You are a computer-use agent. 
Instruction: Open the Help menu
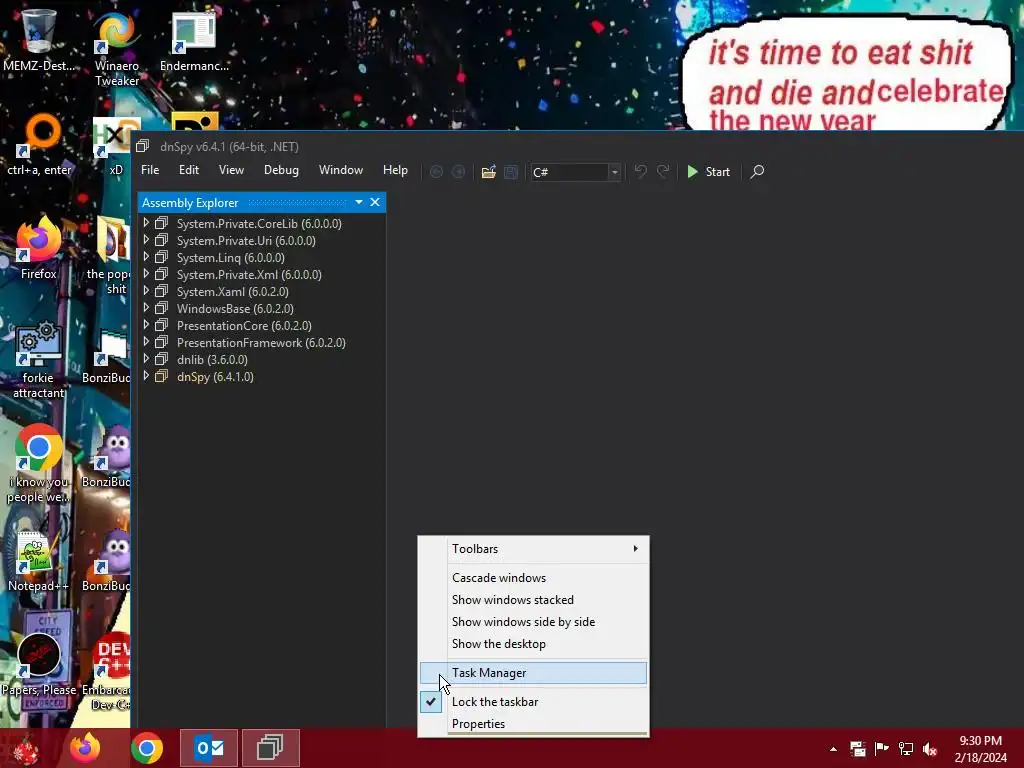(x=395, y=170)
